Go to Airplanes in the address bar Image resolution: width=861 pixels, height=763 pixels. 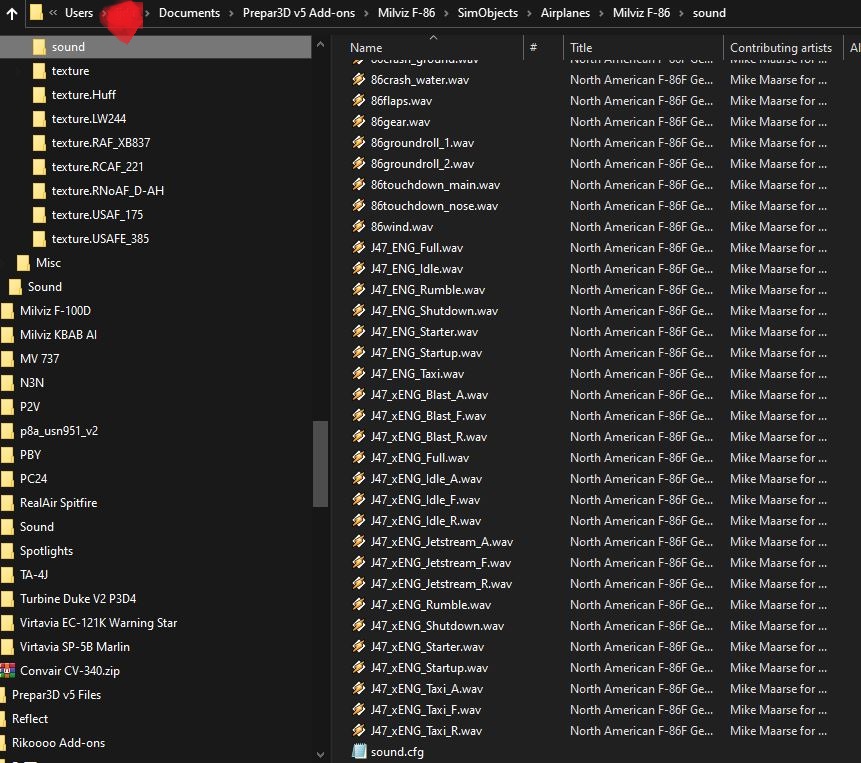coord(565,13)
